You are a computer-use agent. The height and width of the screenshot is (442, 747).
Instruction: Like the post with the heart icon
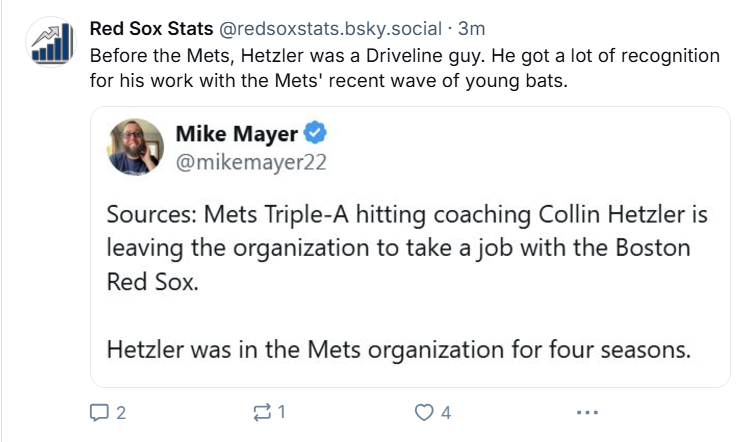tap(425, 412)
